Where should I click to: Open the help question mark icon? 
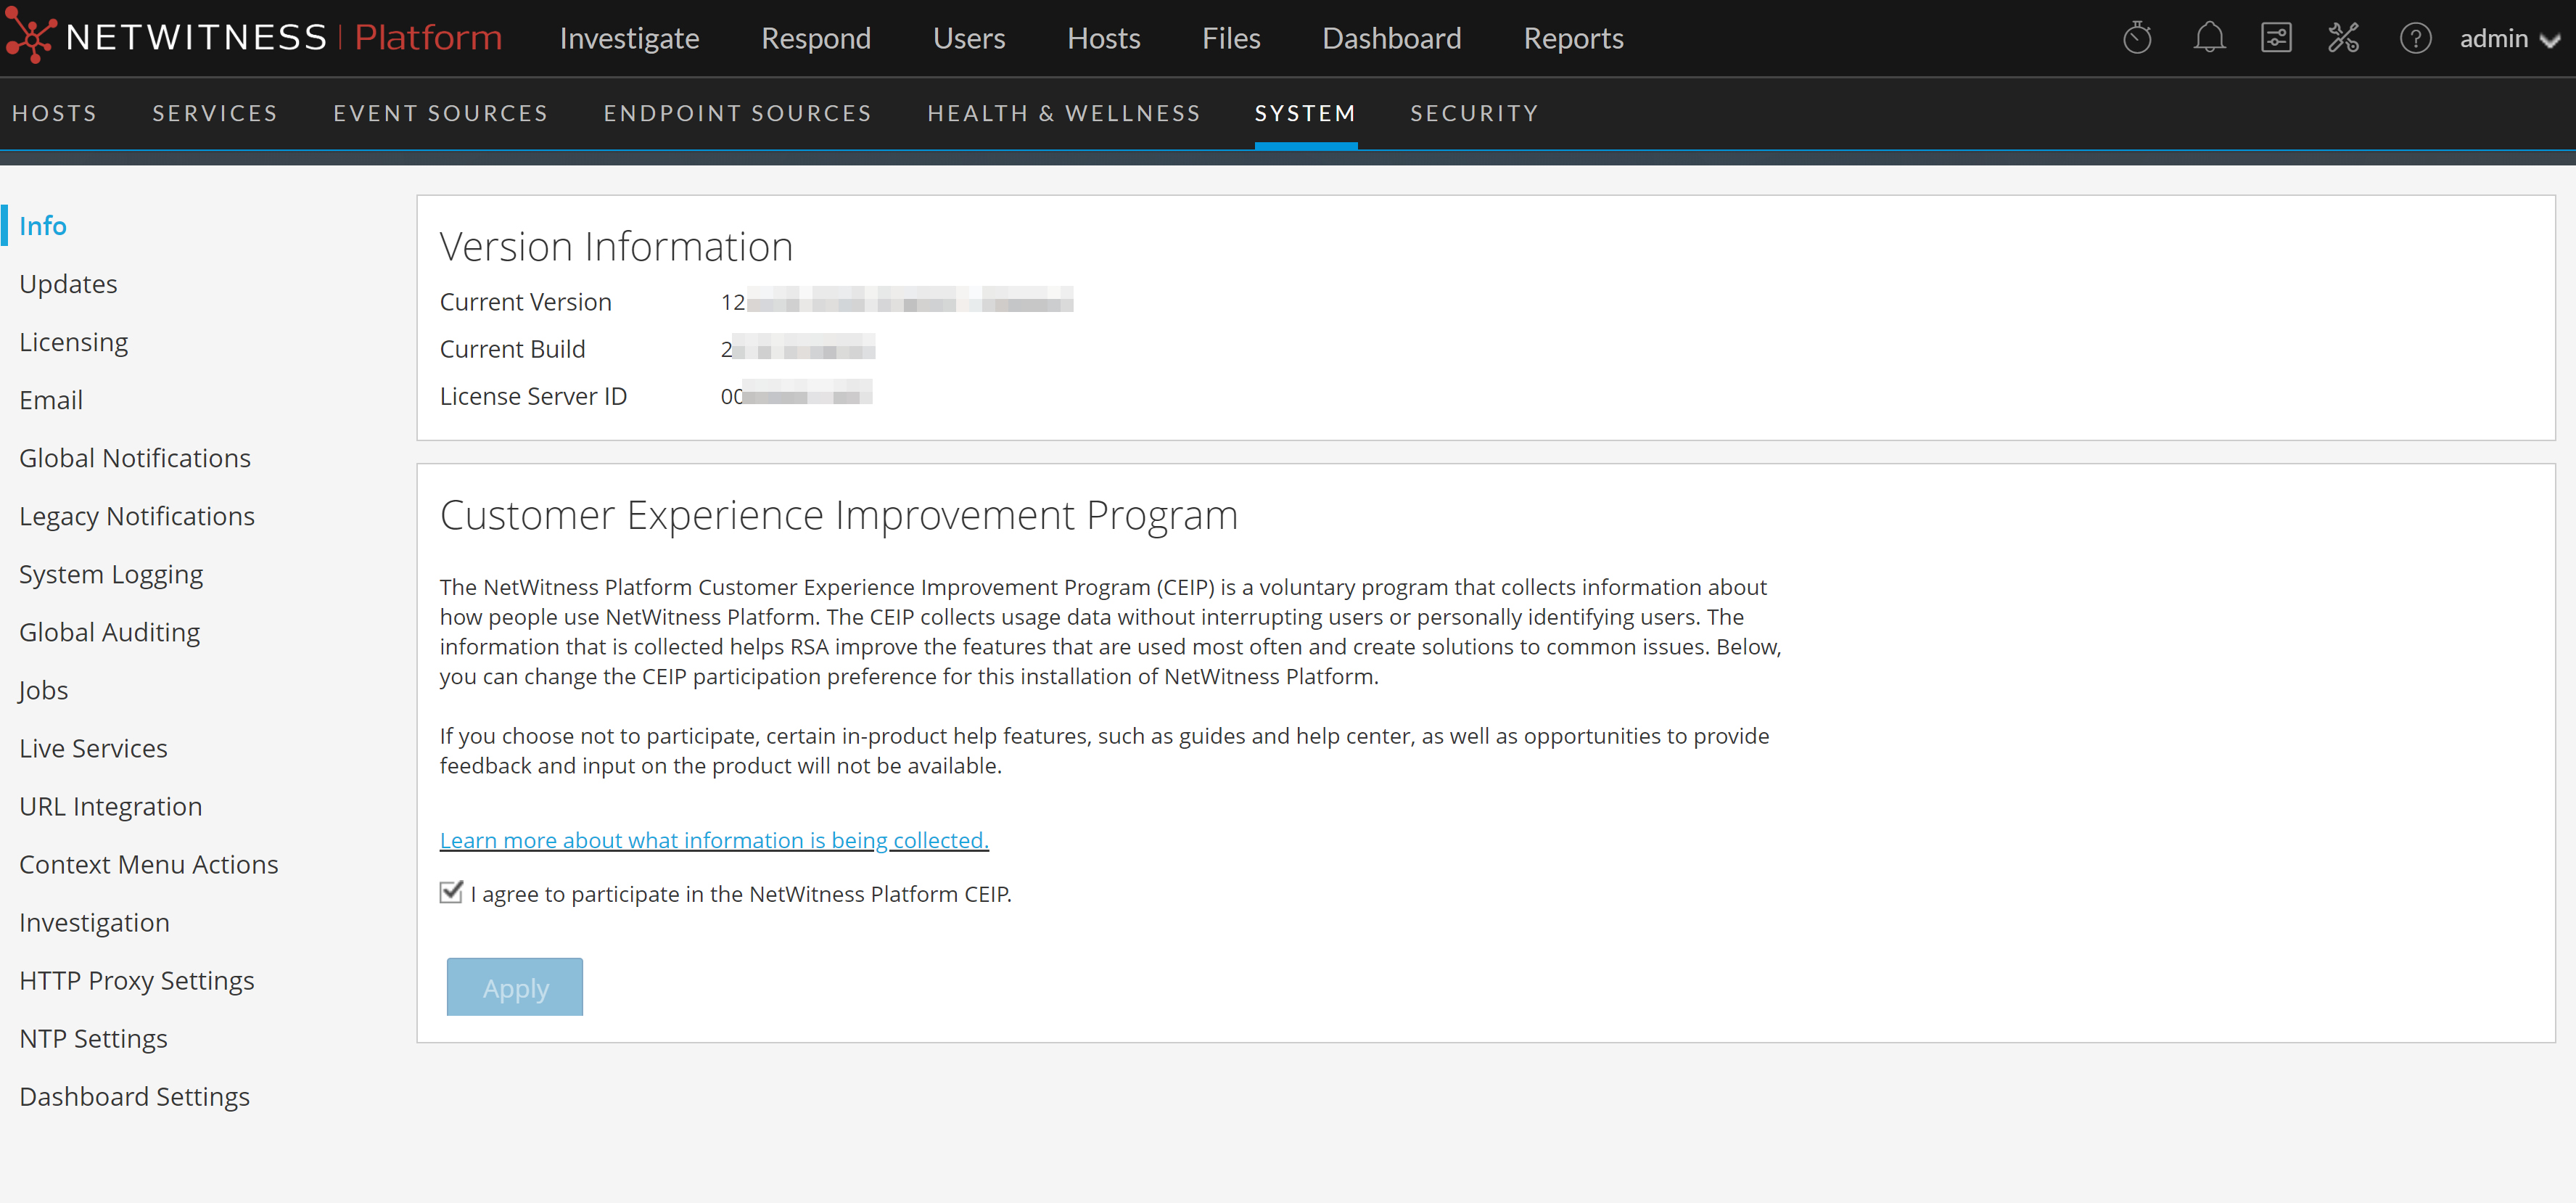(2416, 37)
